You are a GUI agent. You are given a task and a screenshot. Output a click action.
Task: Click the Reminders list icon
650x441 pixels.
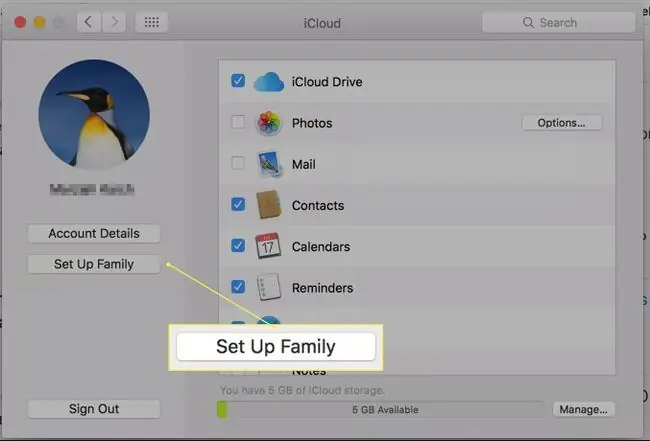269,287
